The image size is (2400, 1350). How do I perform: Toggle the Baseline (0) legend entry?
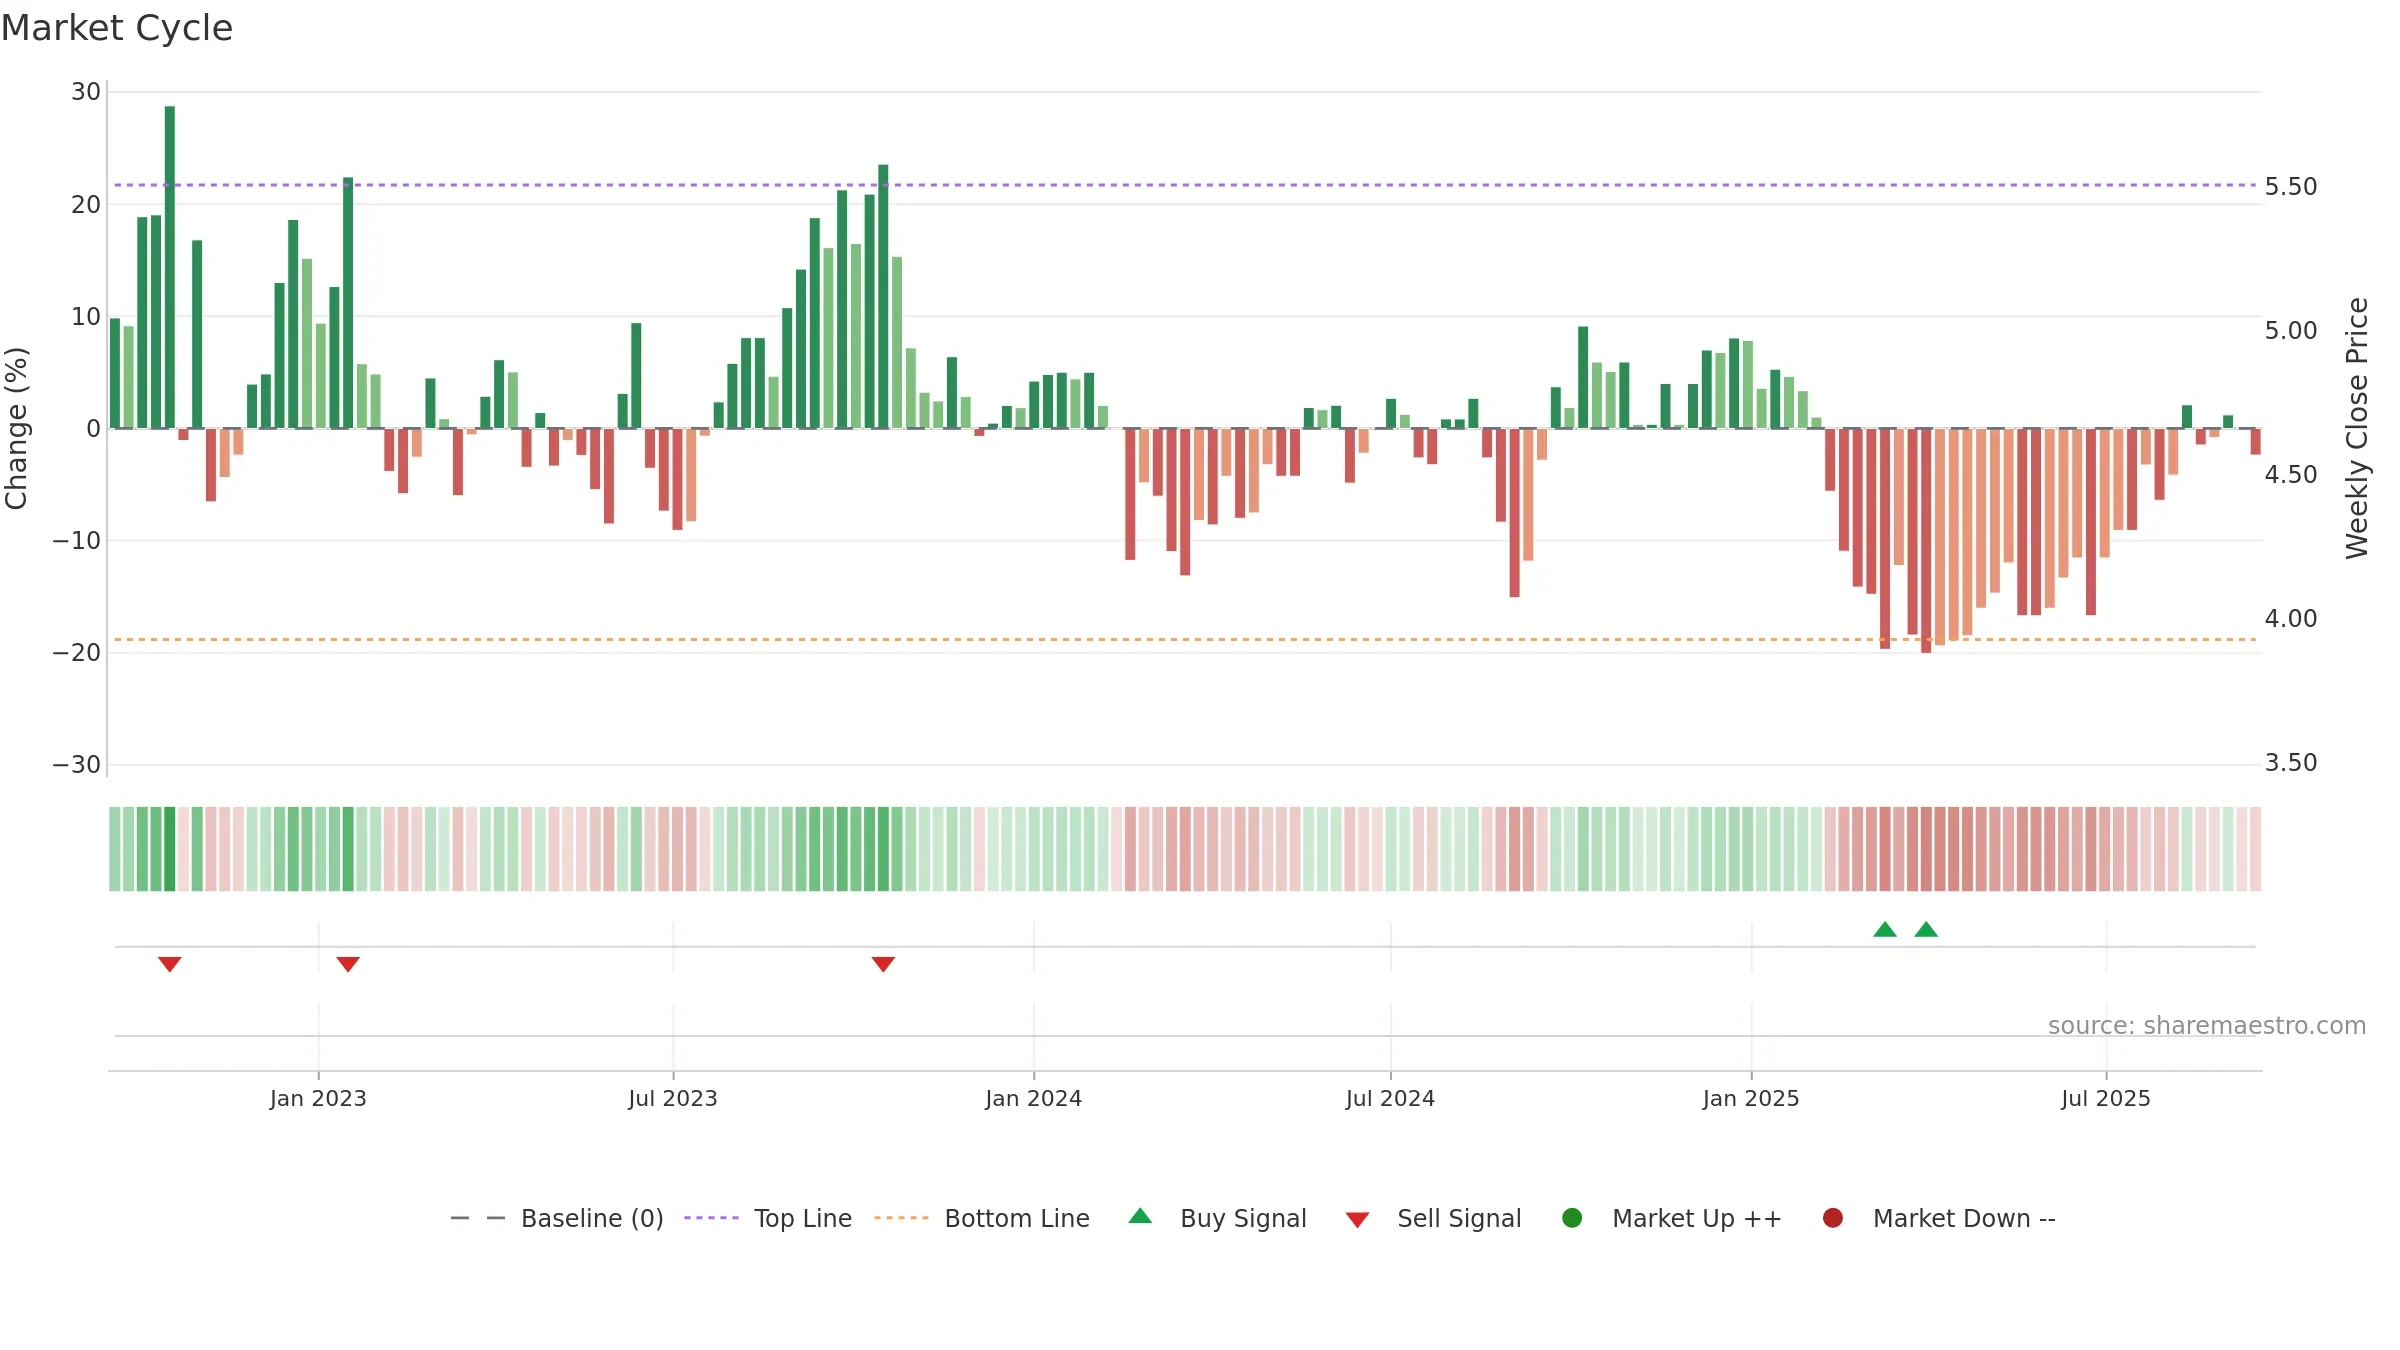557,1218
